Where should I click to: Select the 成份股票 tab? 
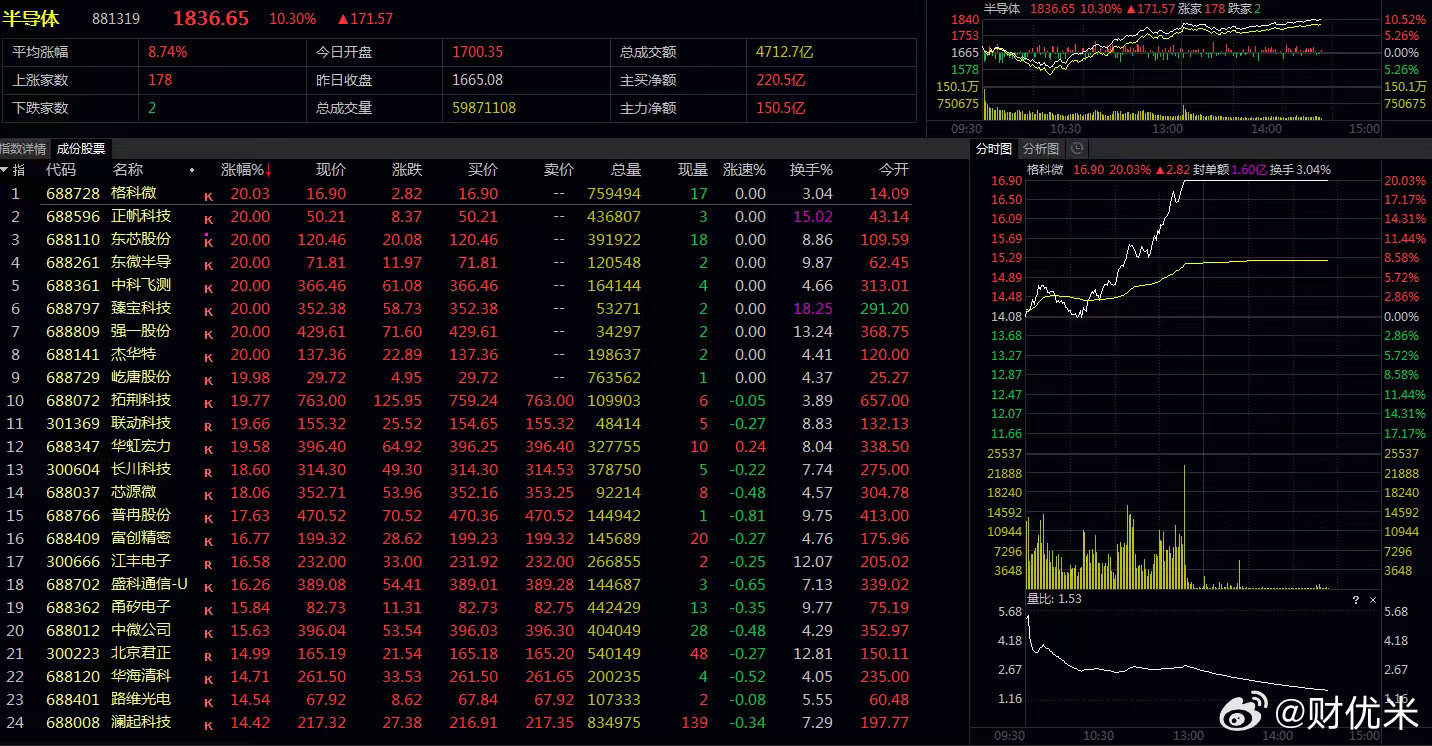(80, 148)
